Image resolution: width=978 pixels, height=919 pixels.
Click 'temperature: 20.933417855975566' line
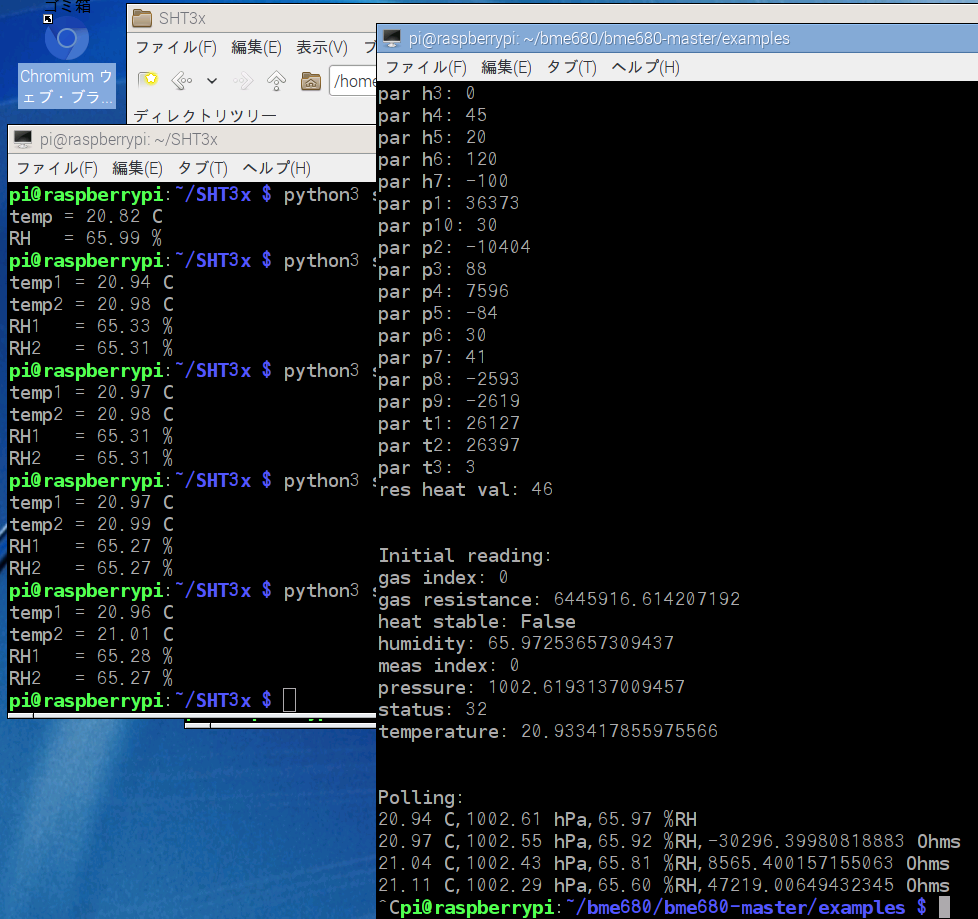pos(548,731)
